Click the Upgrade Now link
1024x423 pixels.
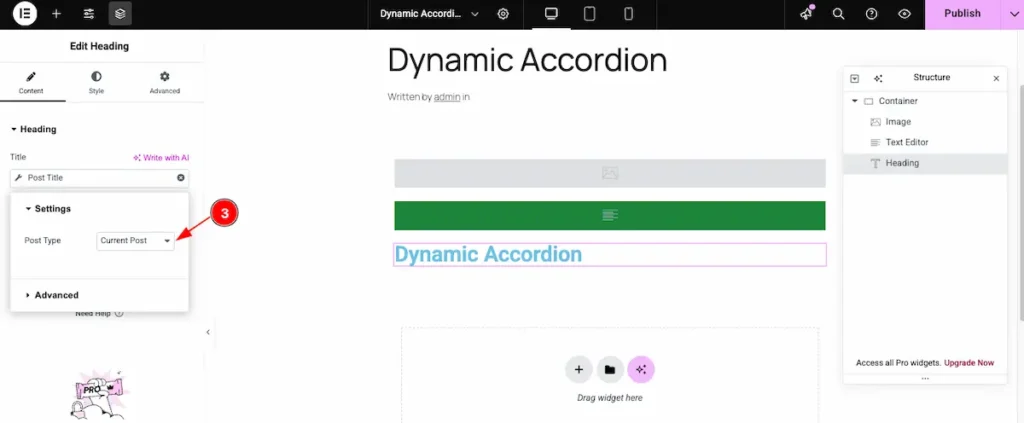[x=969, y=363]
